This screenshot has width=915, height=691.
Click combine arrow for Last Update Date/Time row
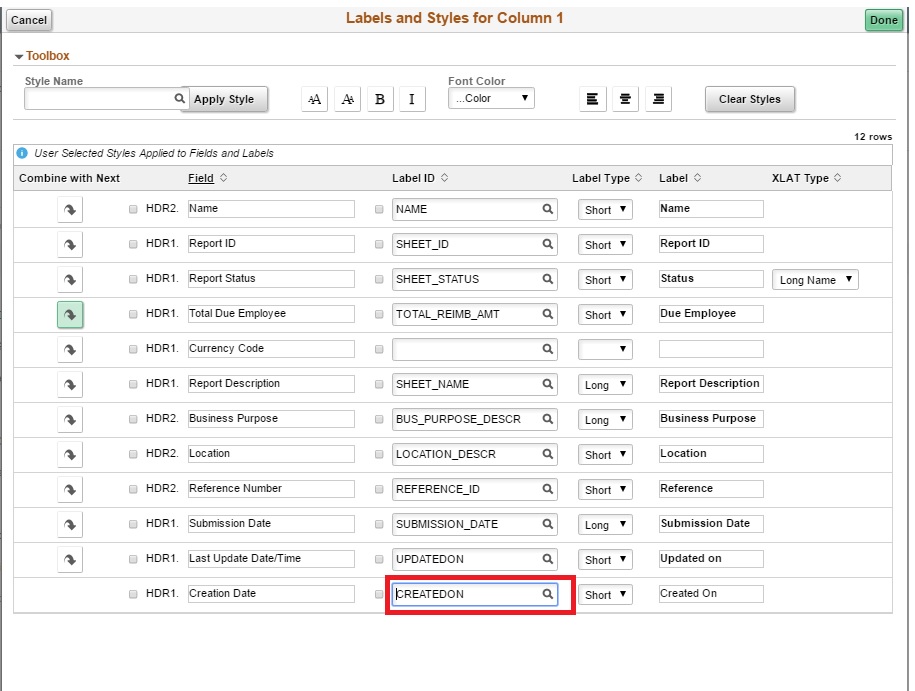click(70, 560)
